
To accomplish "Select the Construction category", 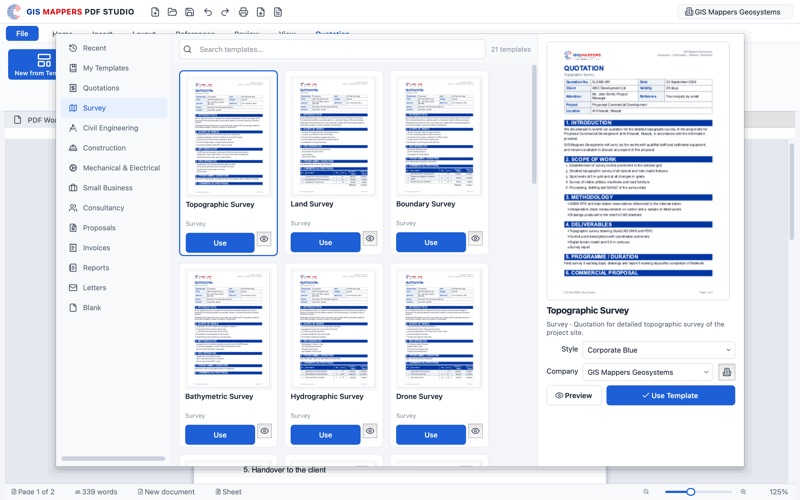I will [113, 147].
